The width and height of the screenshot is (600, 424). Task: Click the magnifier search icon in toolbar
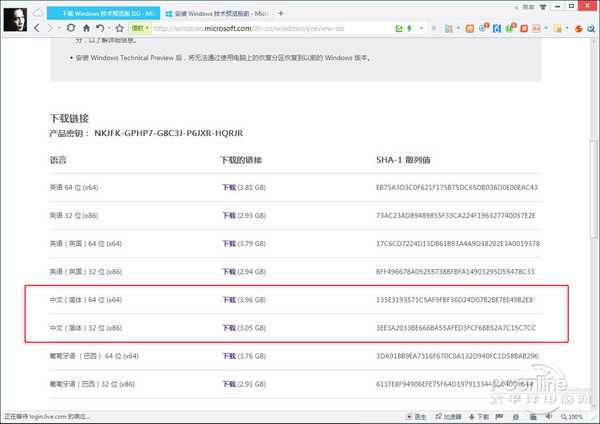point(591,28)
